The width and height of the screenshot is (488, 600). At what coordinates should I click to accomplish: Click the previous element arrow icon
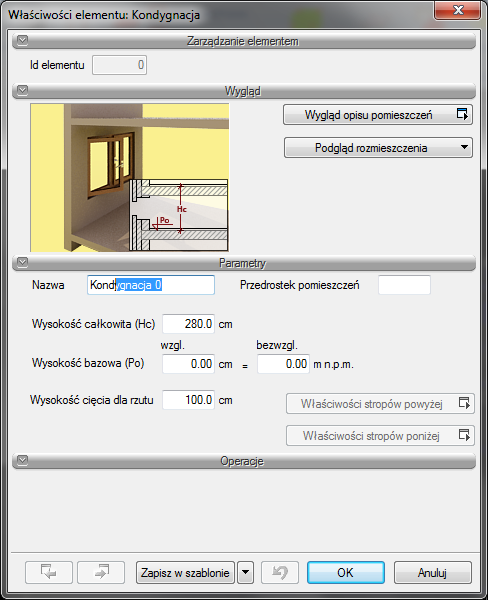pos(49,572)
